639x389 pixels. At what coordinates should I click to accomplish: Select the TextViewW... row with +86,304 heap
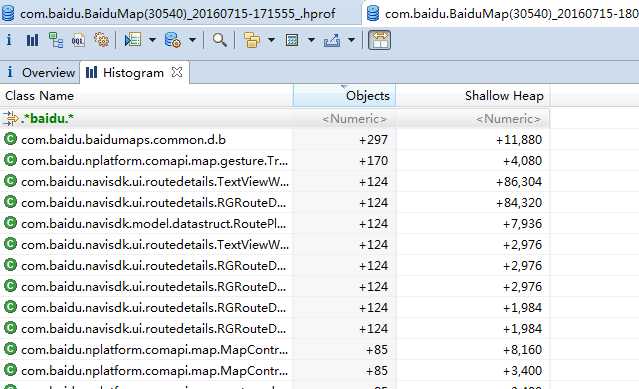[x=275, y=182]
